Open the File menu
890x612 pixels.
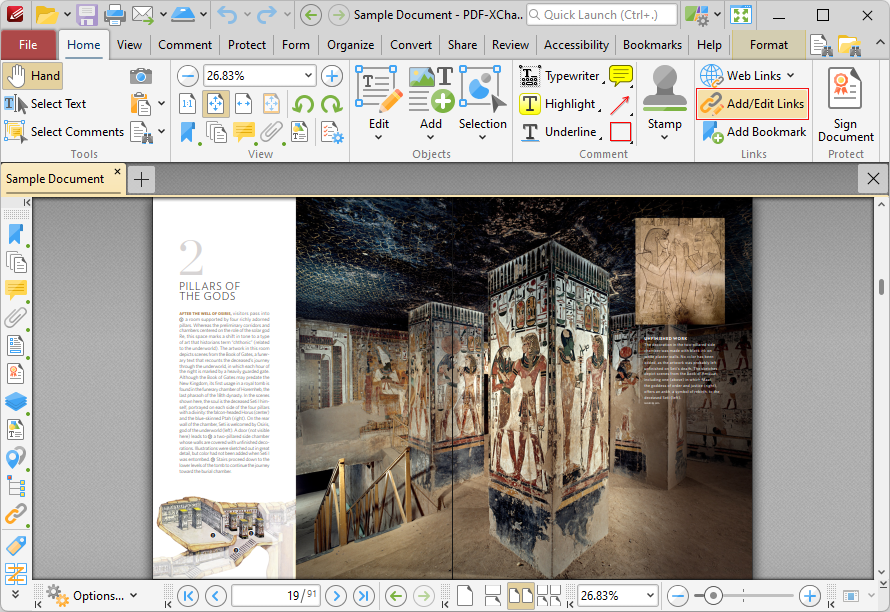click(28, 45)
